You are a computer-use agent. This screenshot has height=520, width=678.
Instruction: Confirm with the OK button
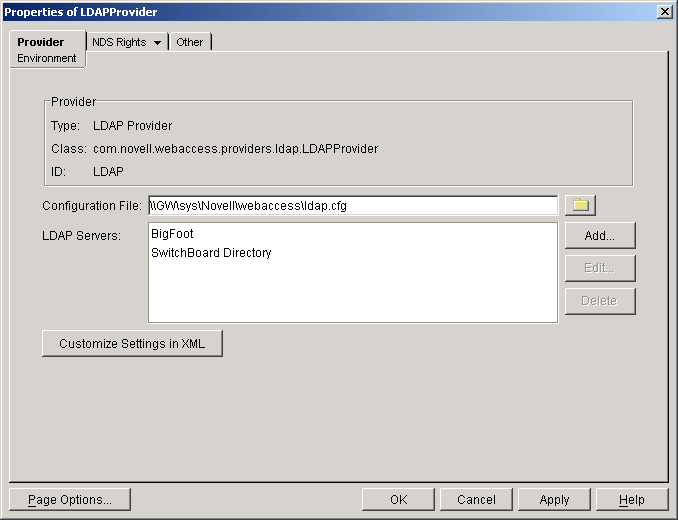398,499
